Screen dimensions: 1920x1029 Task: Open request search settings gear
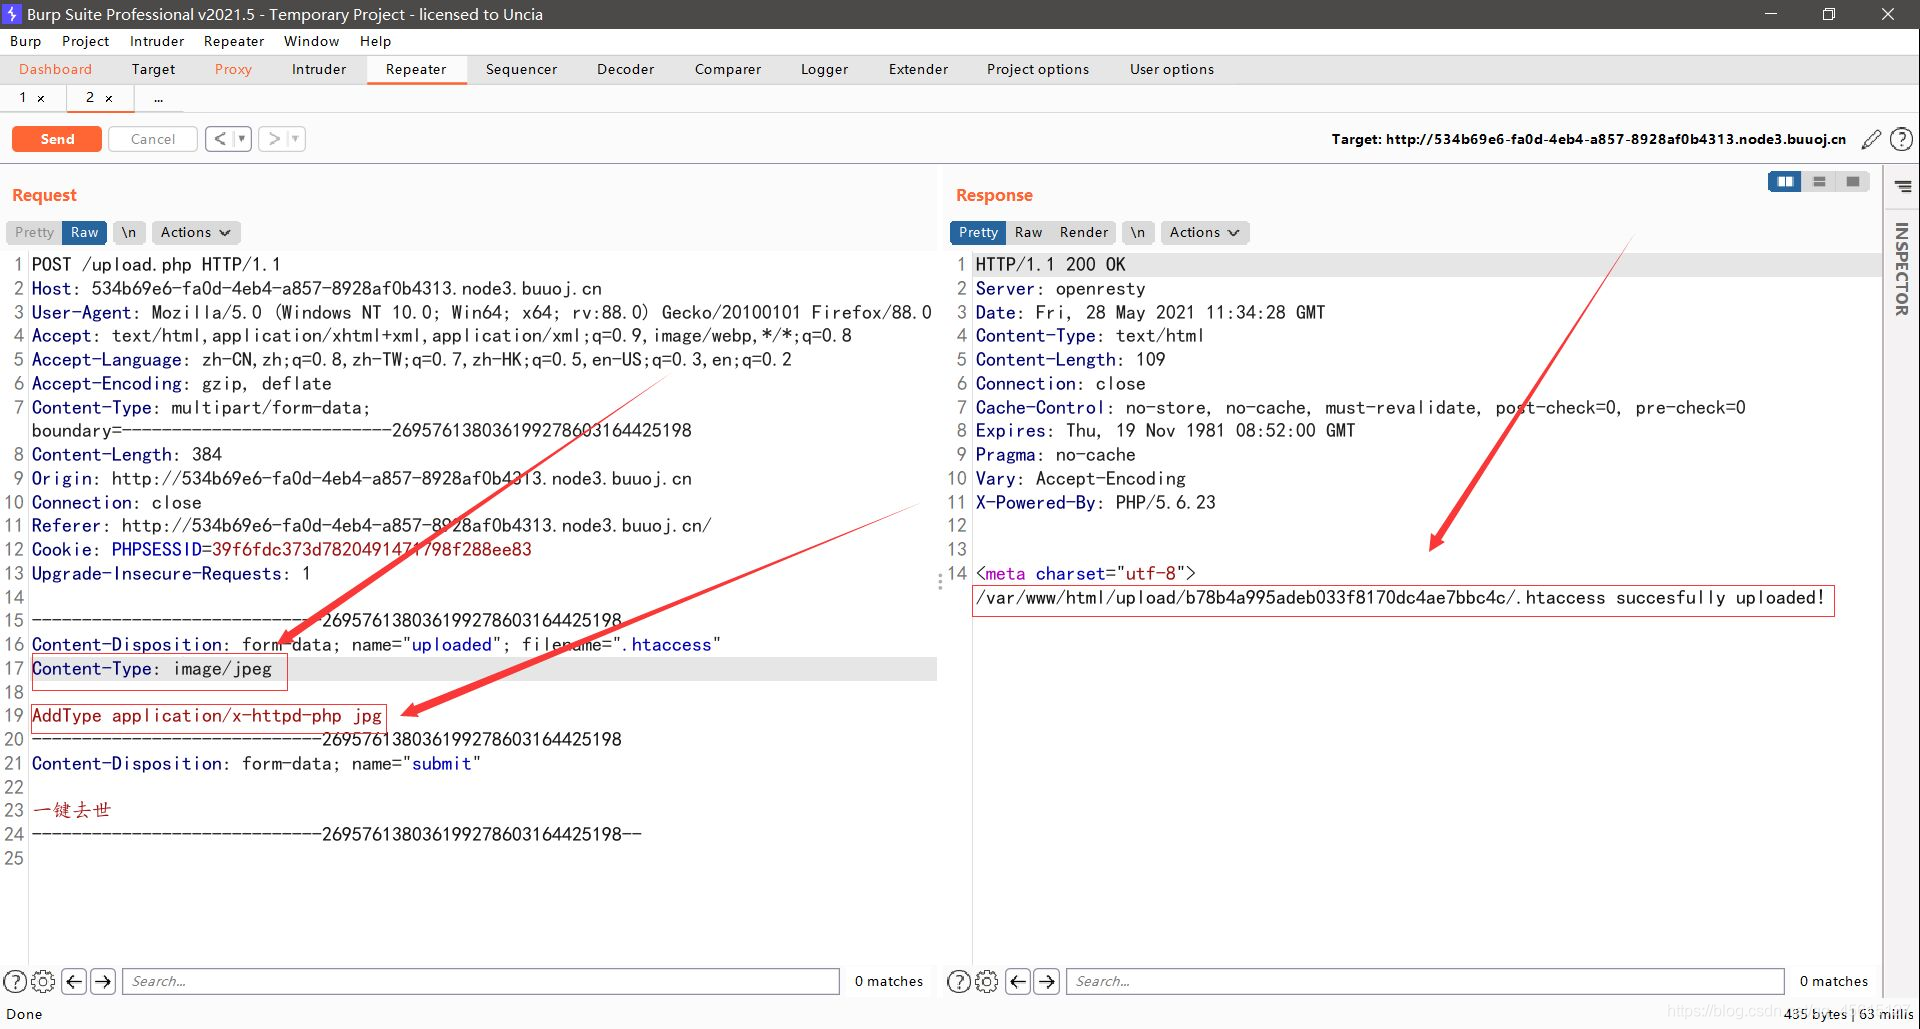[43, 982]
